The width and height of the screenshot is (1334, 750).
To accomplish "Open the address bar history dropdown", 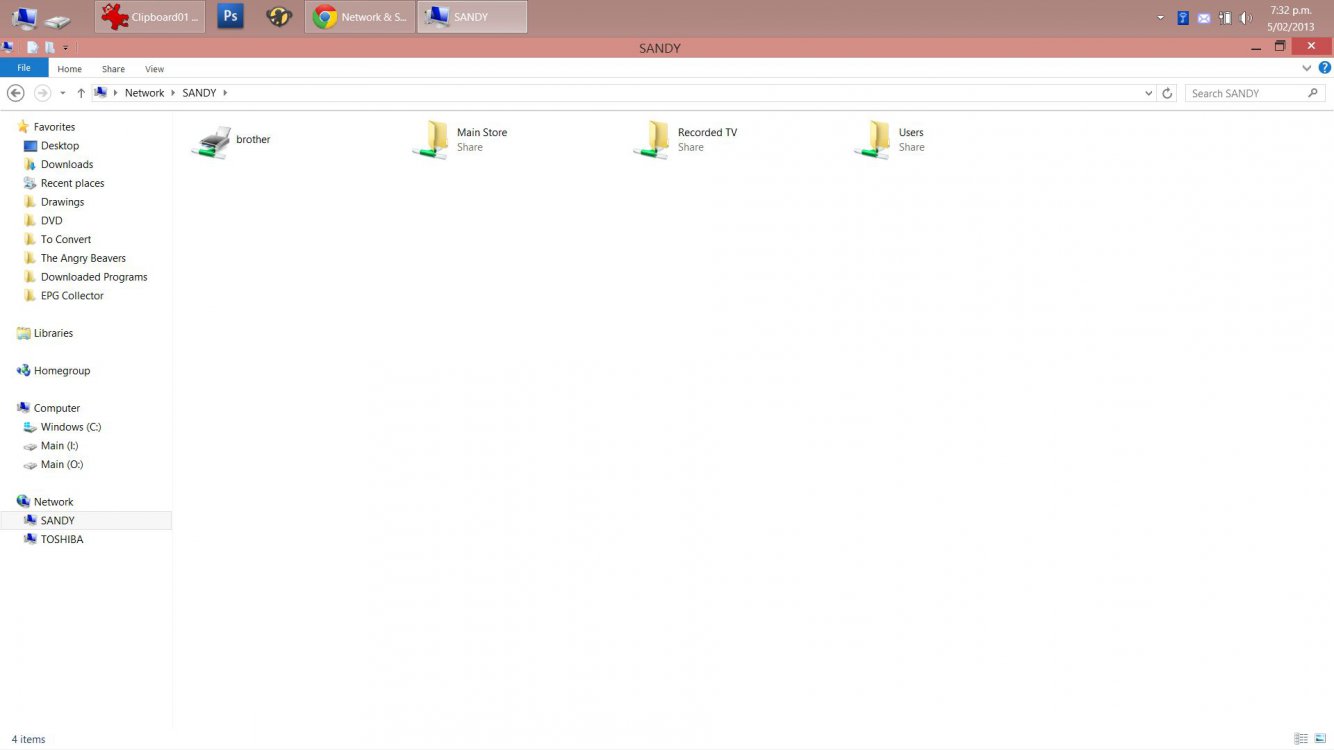I will click(1148, 93).
